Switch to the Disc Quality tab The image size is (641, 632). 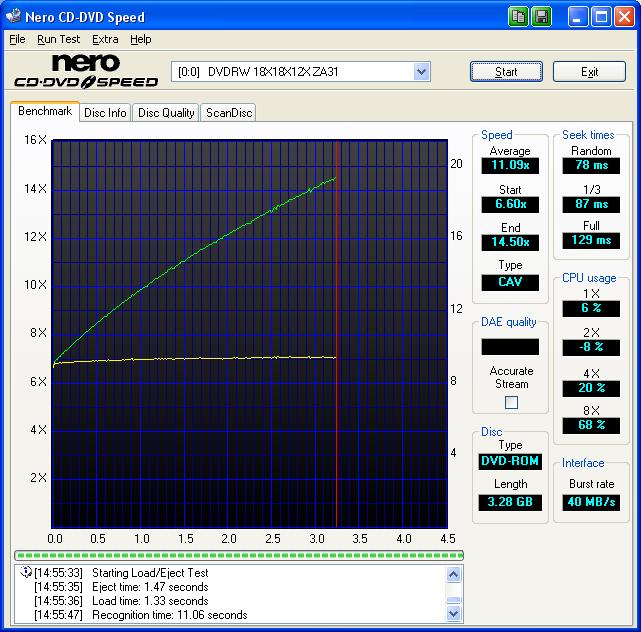point(166,113)
